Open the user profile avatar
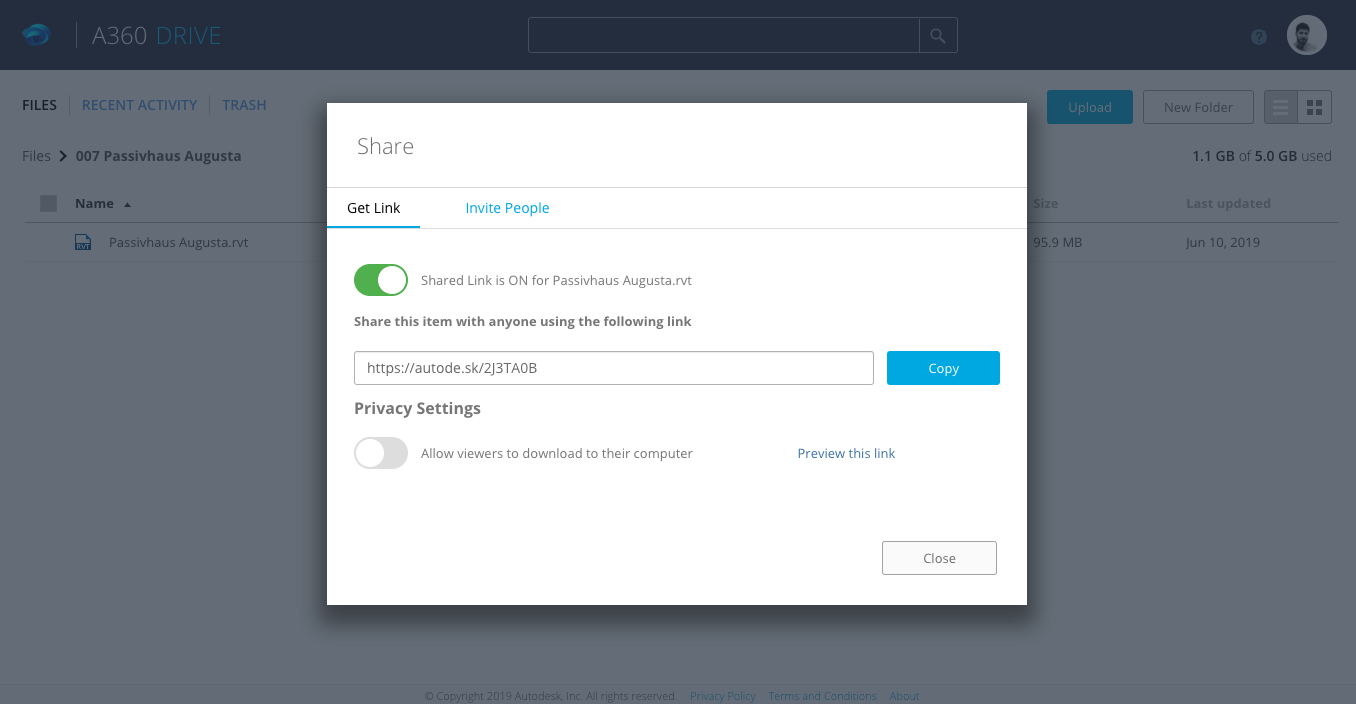This screenshot has height=704, width=1356. (x=1307, y=35)
